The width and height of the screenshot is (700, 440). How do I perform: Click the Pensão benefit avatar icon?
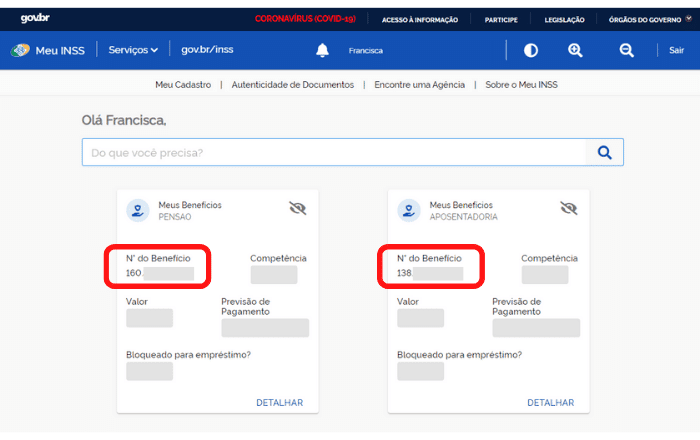(138, 210)
